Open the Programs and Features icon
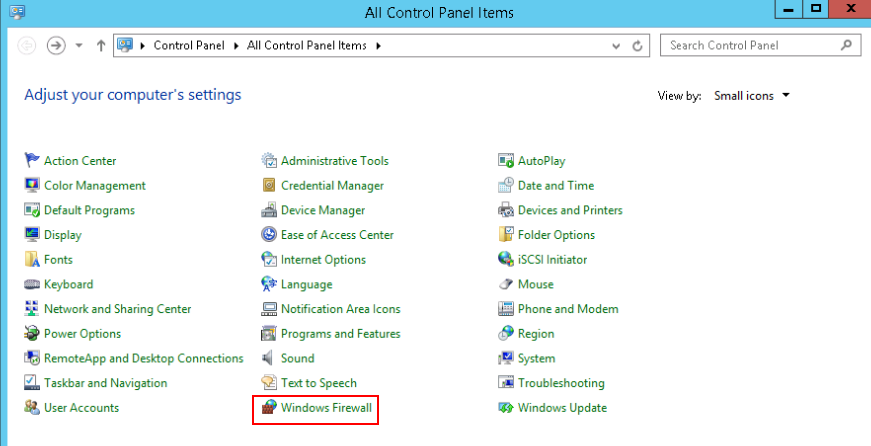The height and width of the screenshot is (446, 871). pos(269,333)
